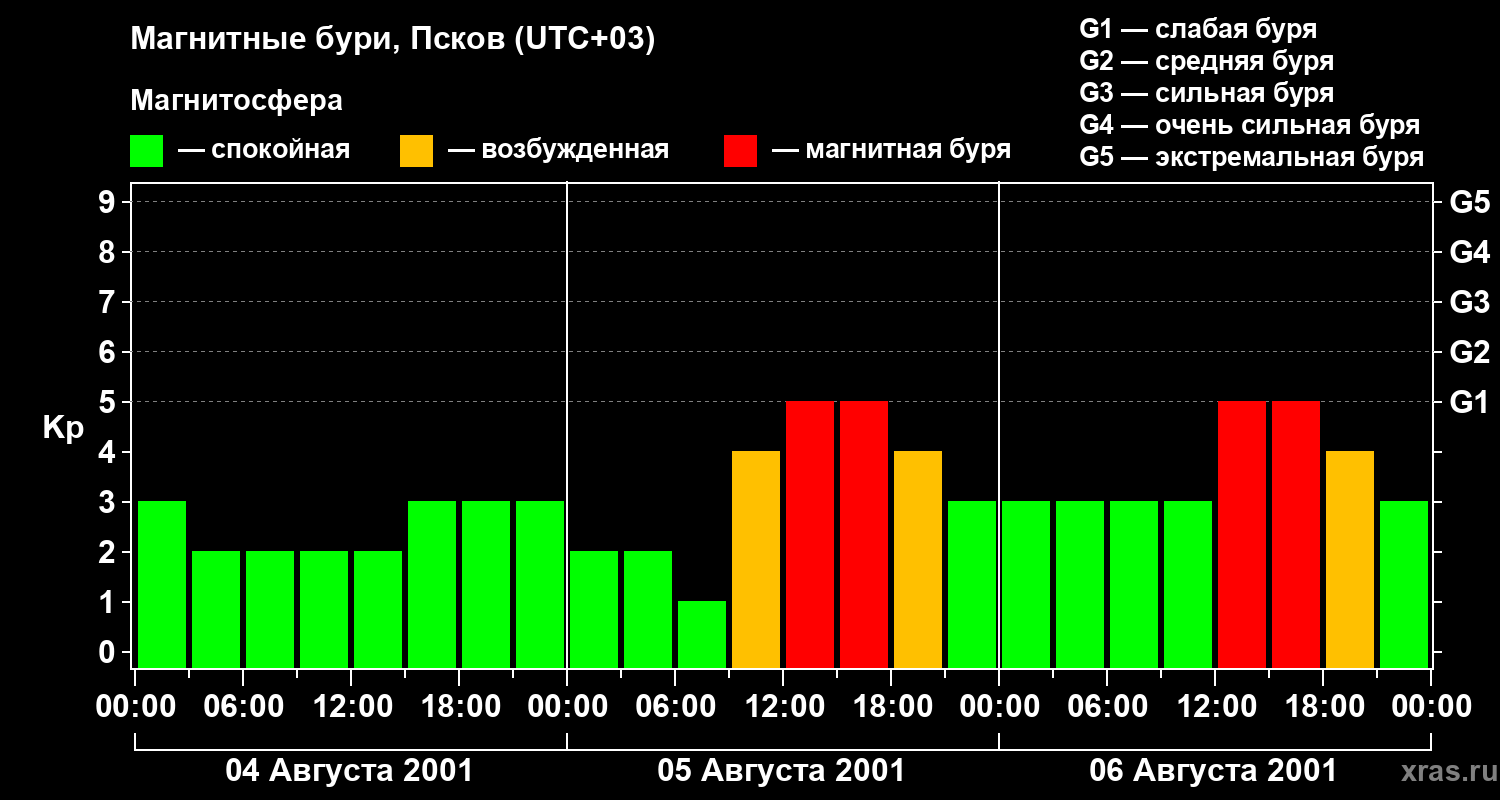Click the '05 Августа 2001' date label
This screenshot has height=800, width=1500.
pyautogui.click(x=781, y=771)
